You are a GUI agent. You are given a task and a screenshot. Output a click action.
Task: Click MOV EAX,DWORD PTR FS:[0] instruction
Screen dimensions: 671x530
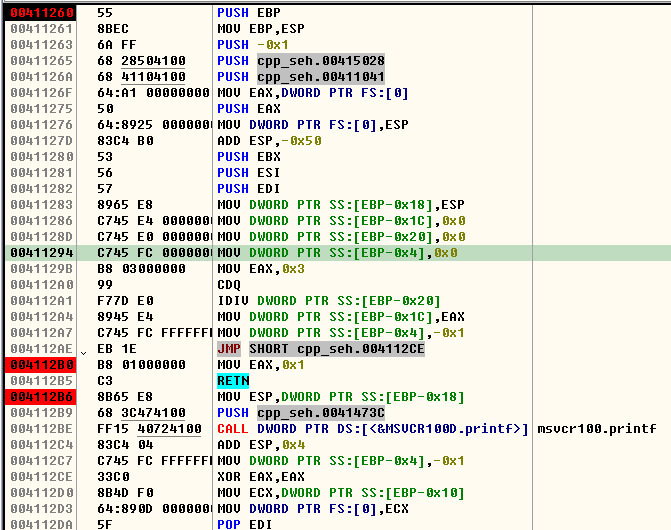(x=313, y=93)
